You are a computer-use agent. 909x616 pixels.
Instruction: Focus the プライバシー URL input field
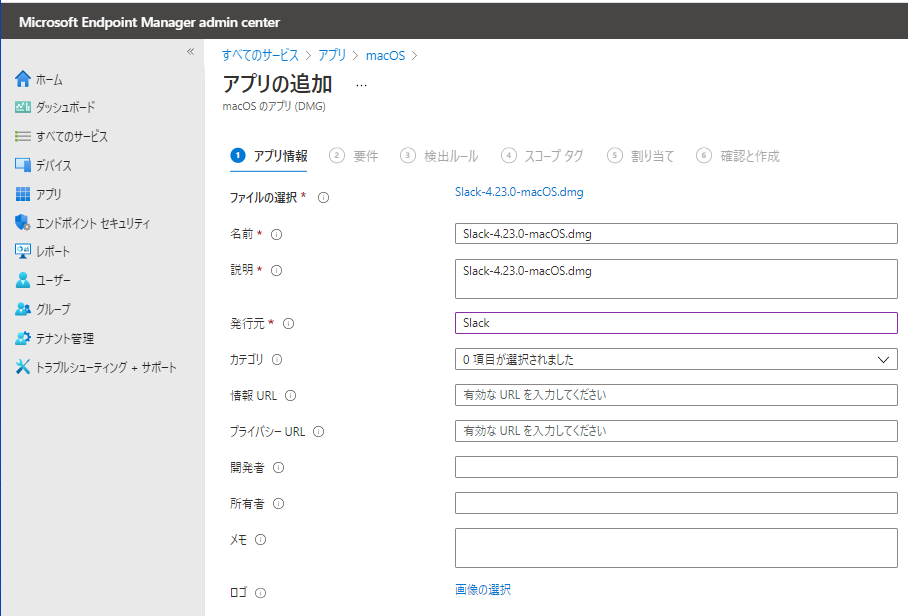(676, 431)
